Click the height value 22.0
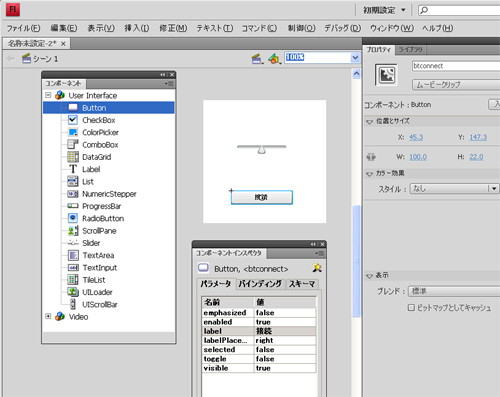The height and width of the screenshot is (397, 500). (x=476, y=157)
